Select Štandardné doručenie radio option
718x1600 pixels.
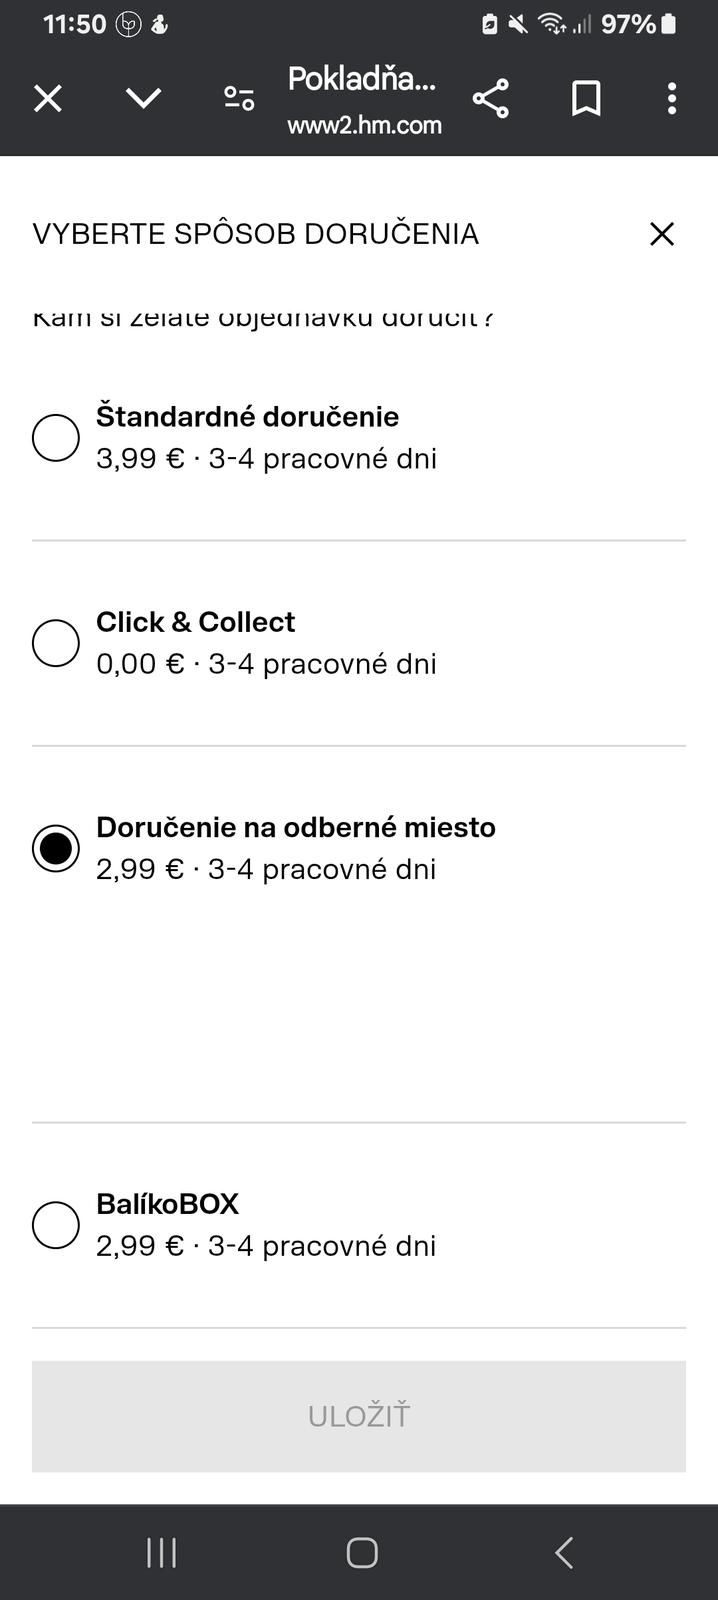[56, 438]
